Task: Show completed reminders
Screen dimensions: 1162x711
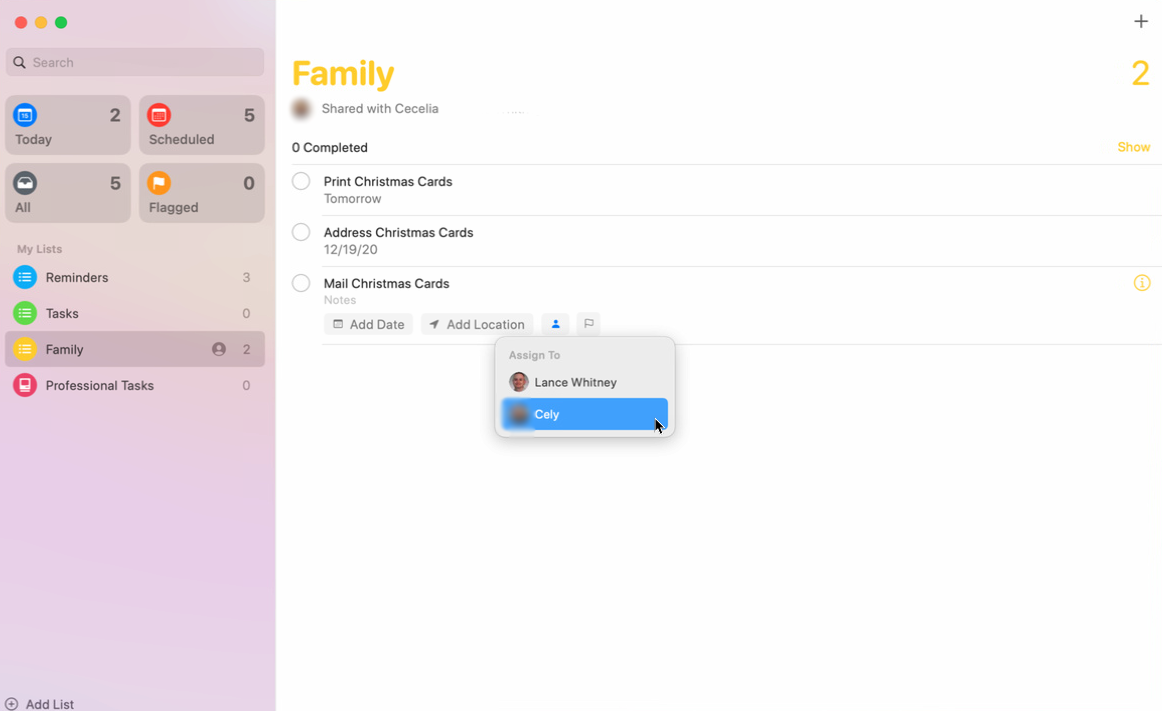Action: [1133, 147]
